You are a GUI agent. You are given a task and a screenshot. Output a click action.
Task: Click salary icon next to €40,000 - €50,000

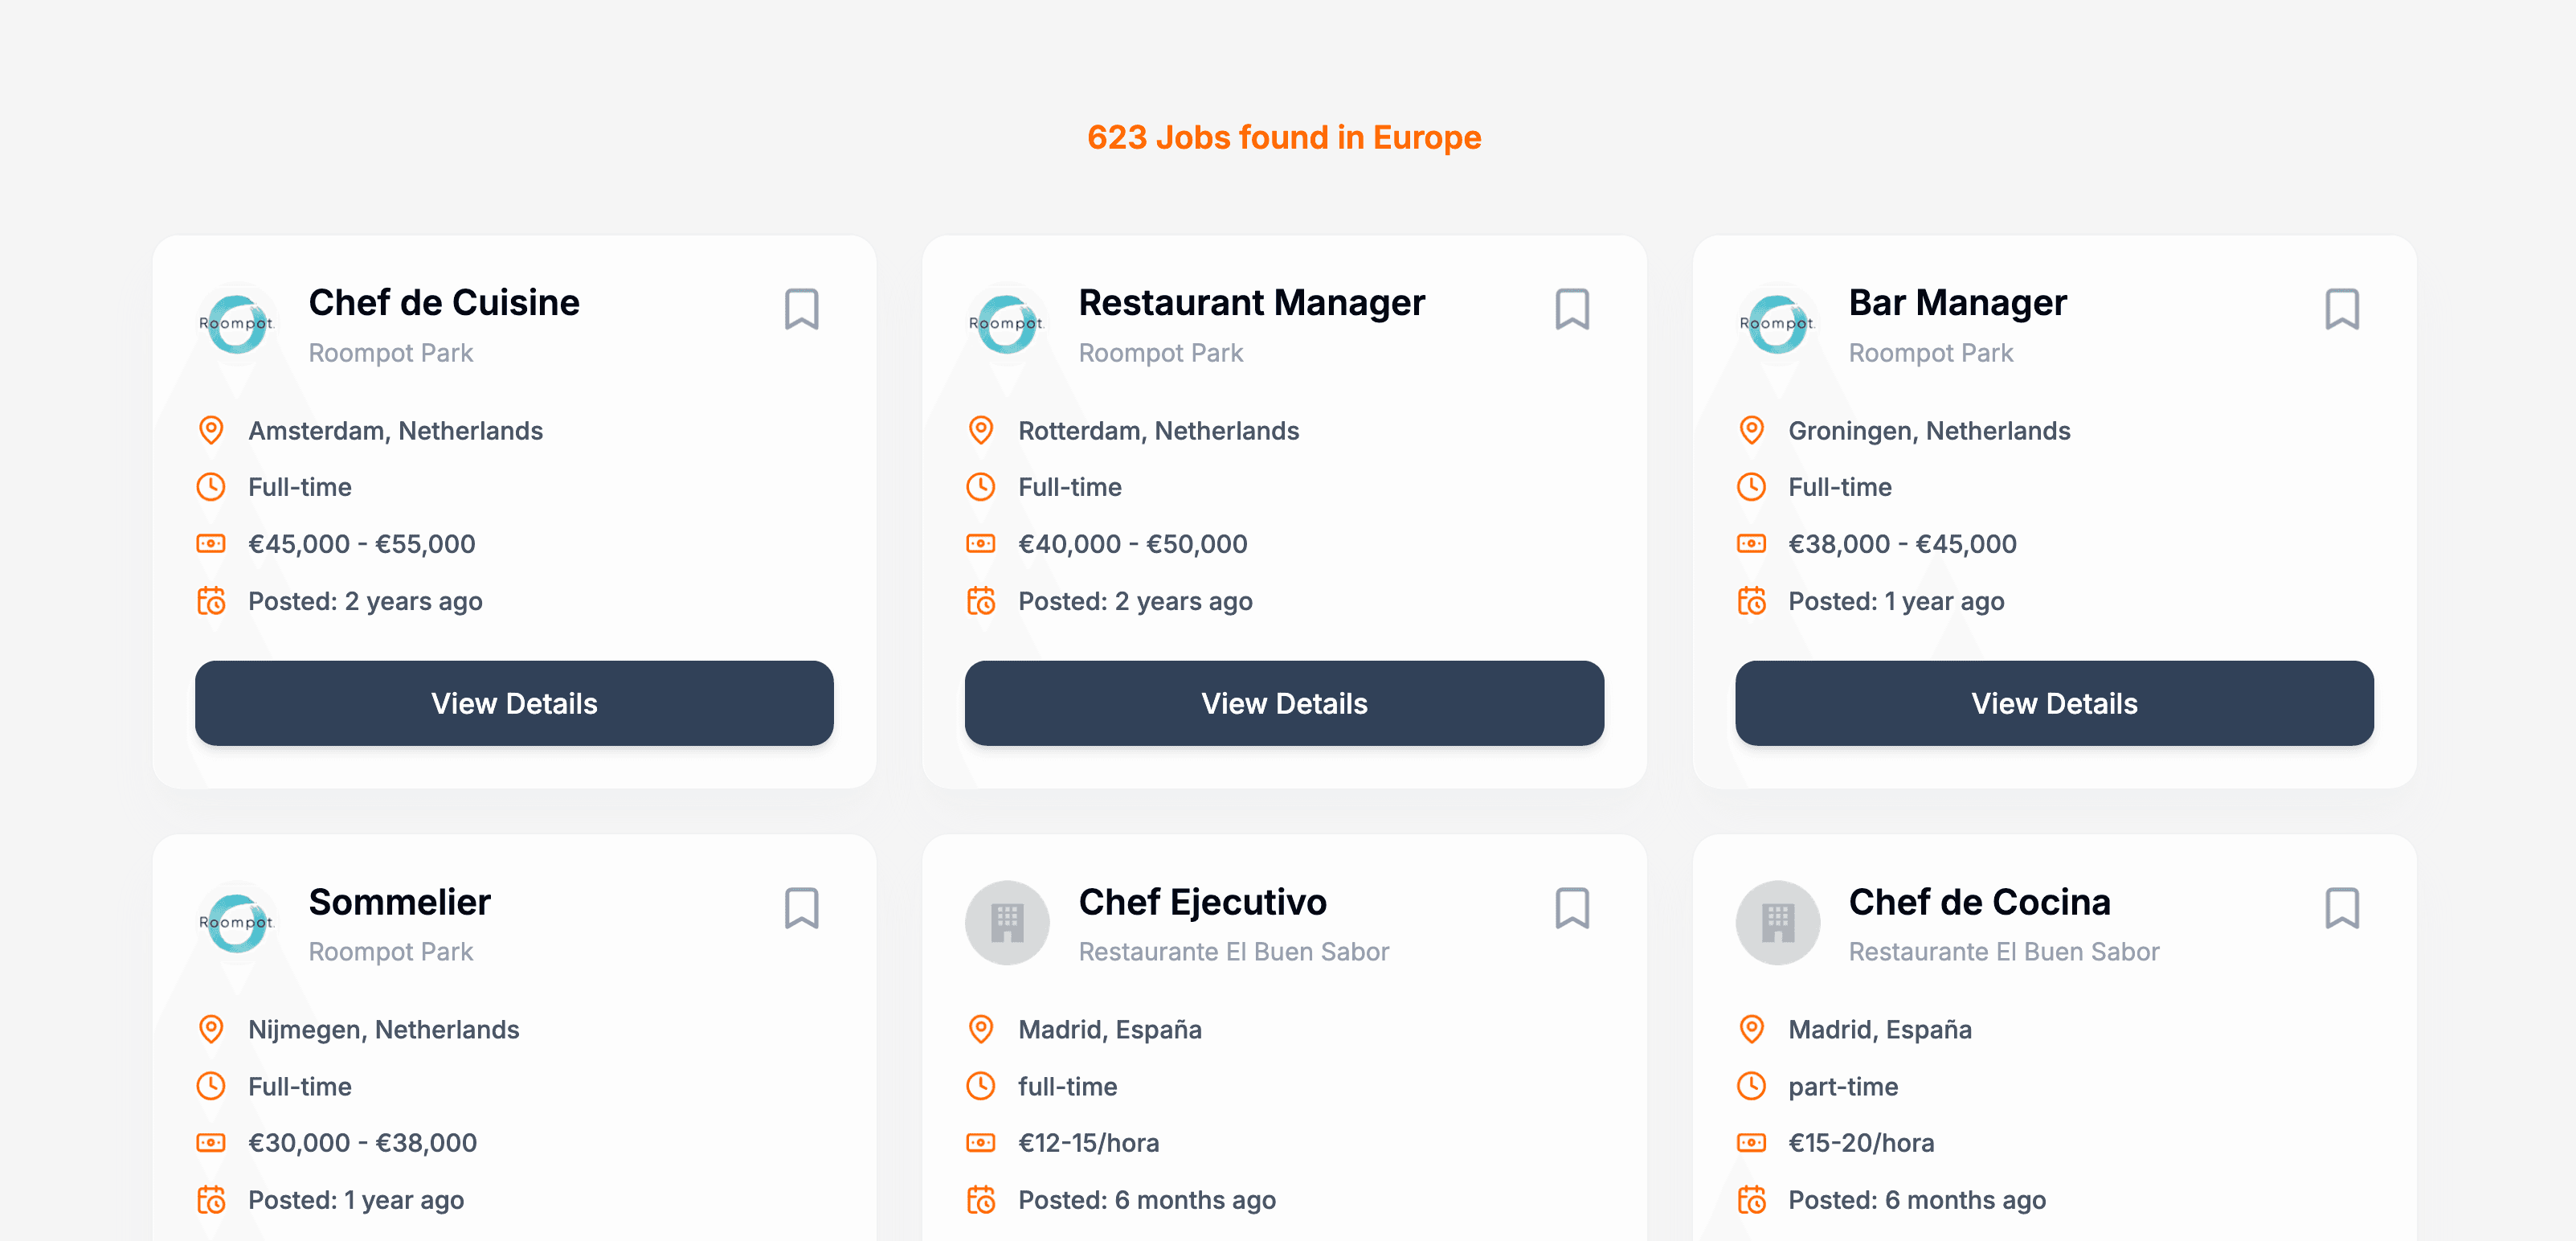click(981, 544)
